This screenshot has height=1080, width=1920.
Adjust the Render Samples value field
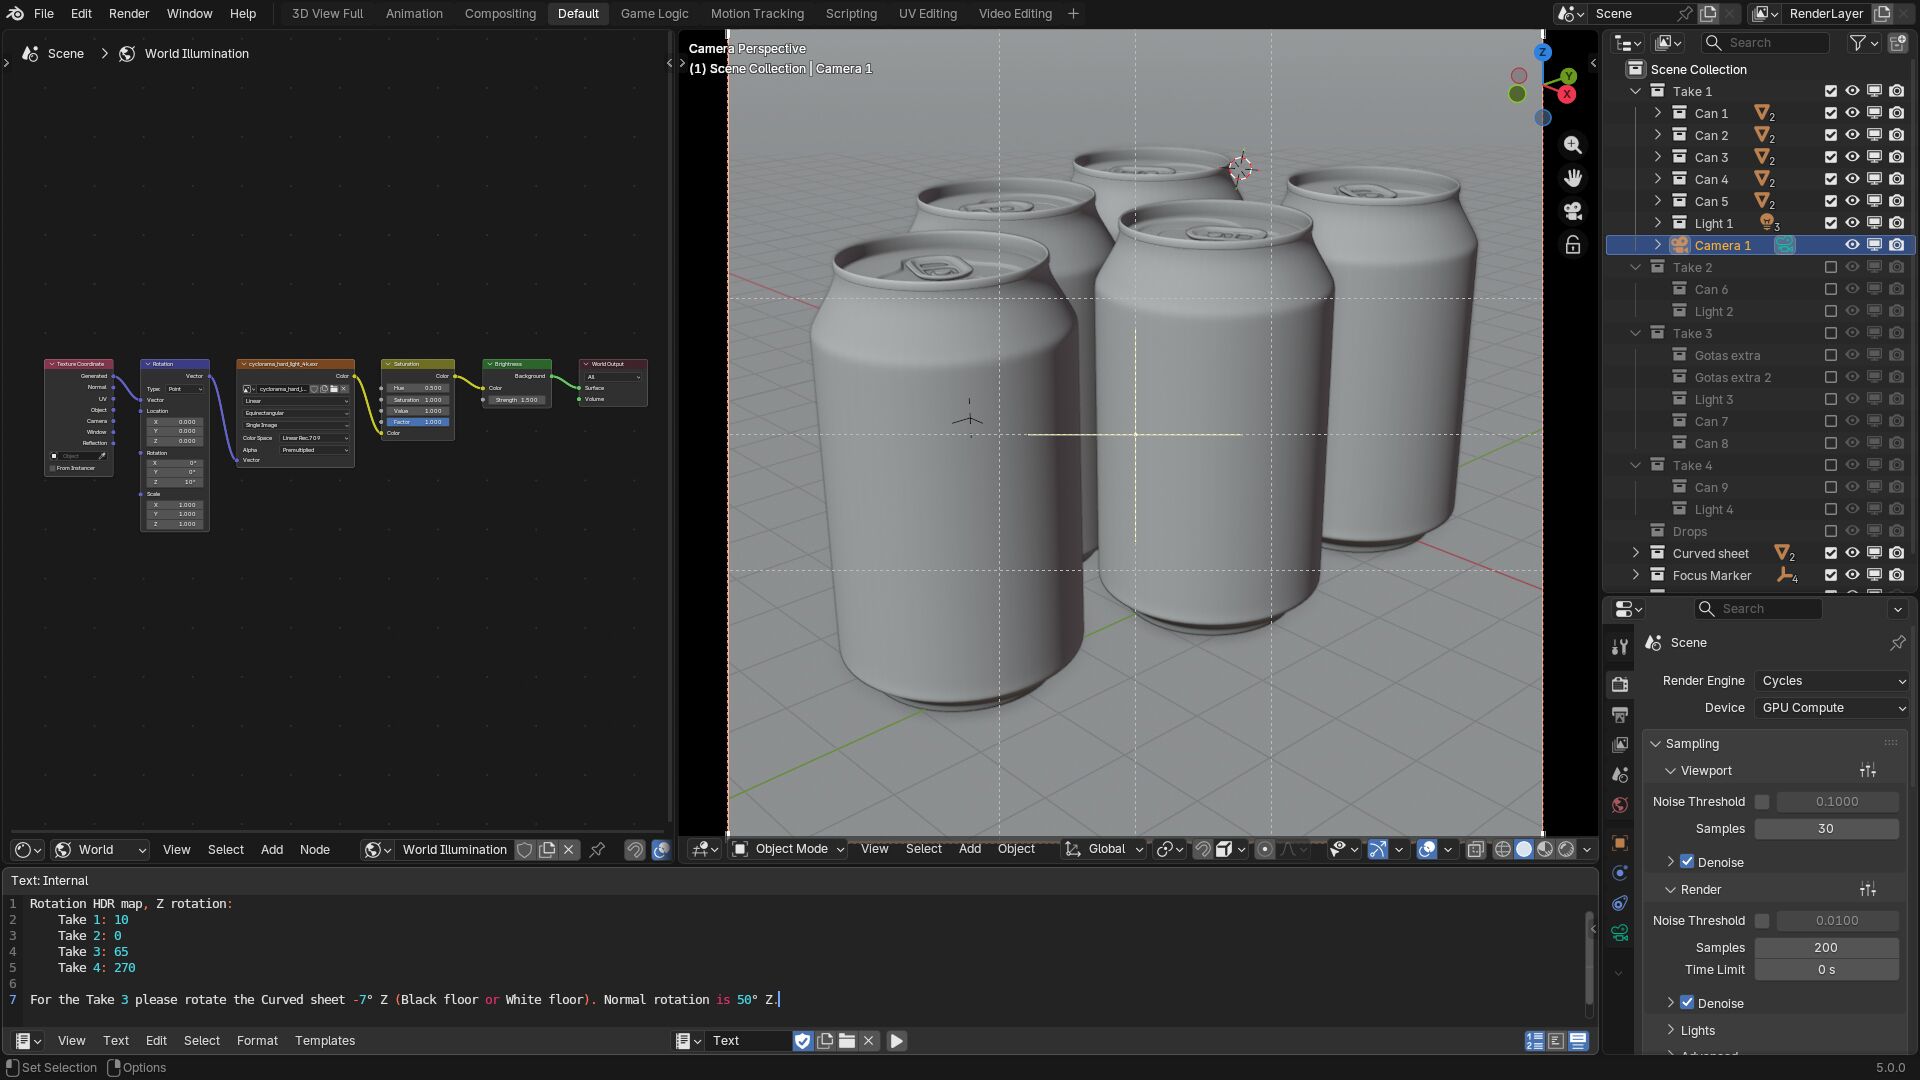[x=1825, y=948]
